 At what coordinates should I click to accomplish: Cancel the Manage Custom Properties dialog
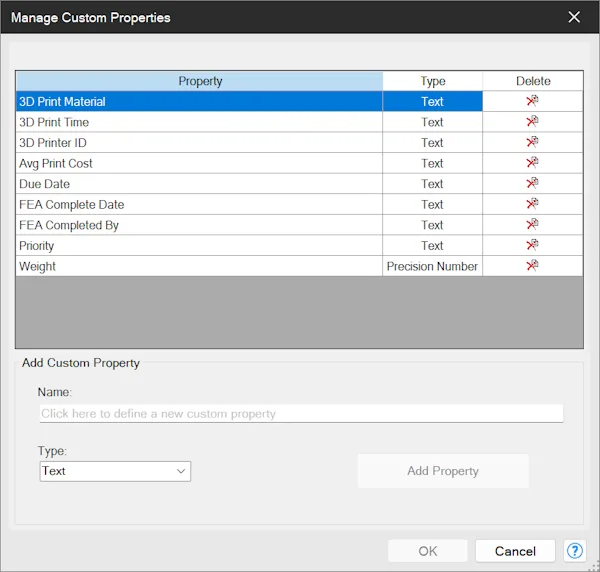tap(515, 551)
